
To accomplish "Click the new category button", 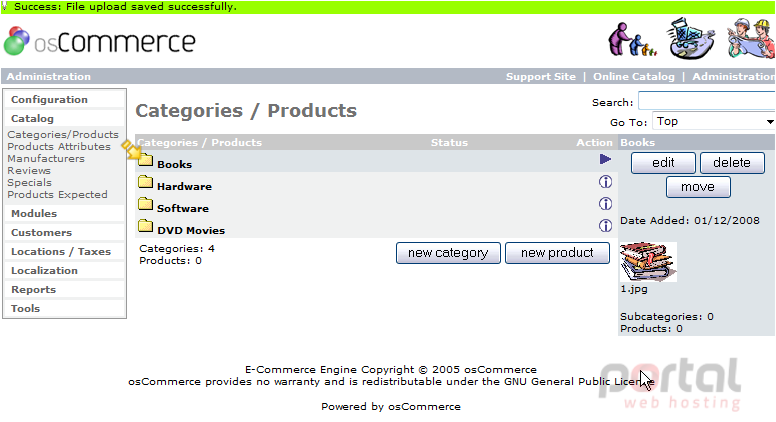I will [448, 253].
